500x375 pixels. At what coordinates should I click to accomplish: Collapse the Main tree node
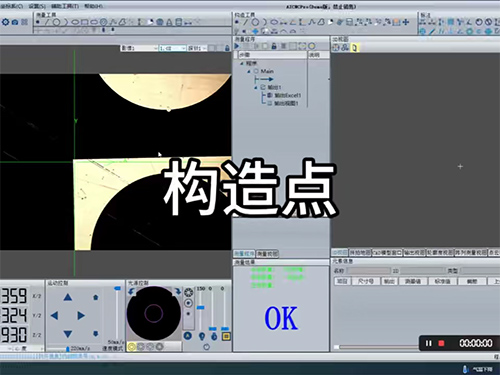click(x=249, y=71)
